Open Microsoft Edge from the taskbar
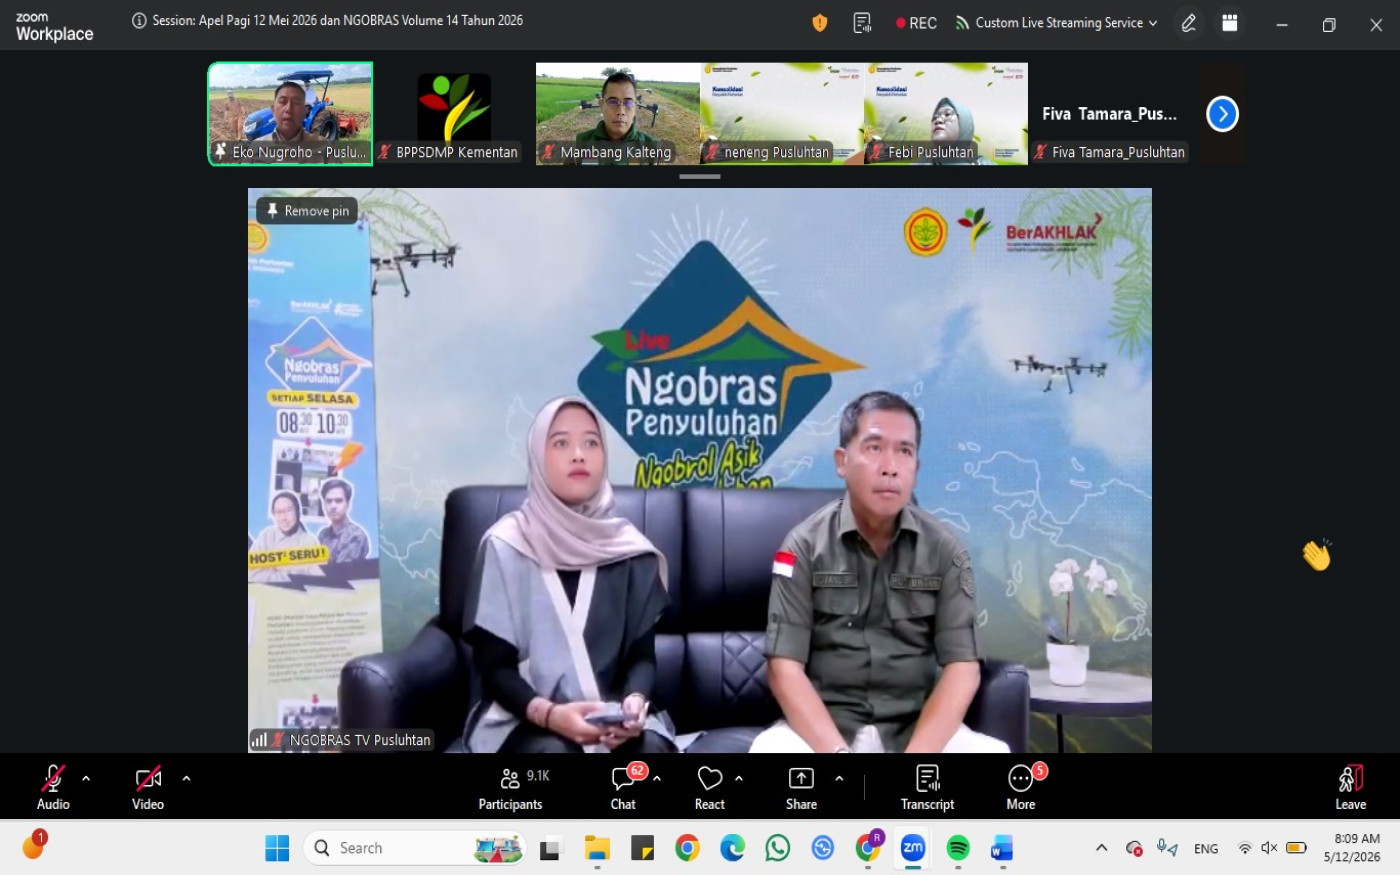The image size is (1400, 875). (x=732, y=848)
